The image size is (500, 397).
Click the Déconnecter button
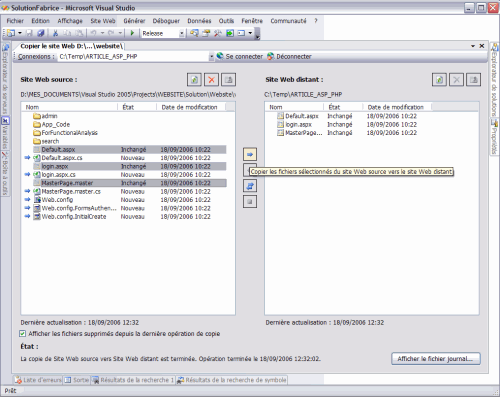(289, 57)
